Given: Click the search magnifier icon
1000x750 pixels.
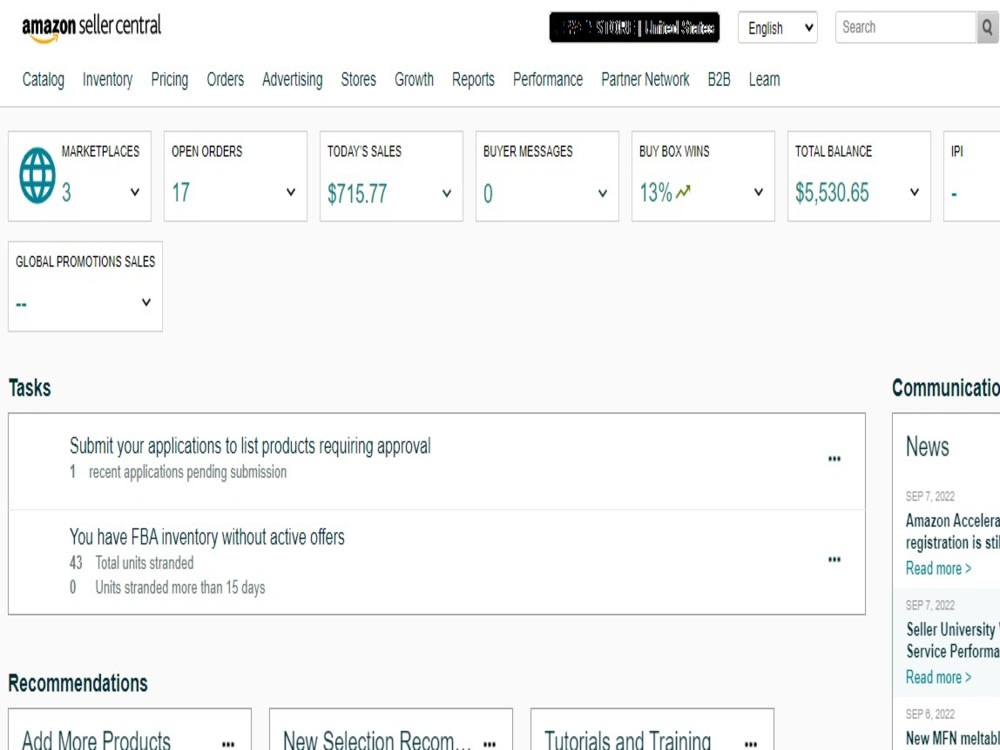Looking at the screenshot, I should pos(987,27).
